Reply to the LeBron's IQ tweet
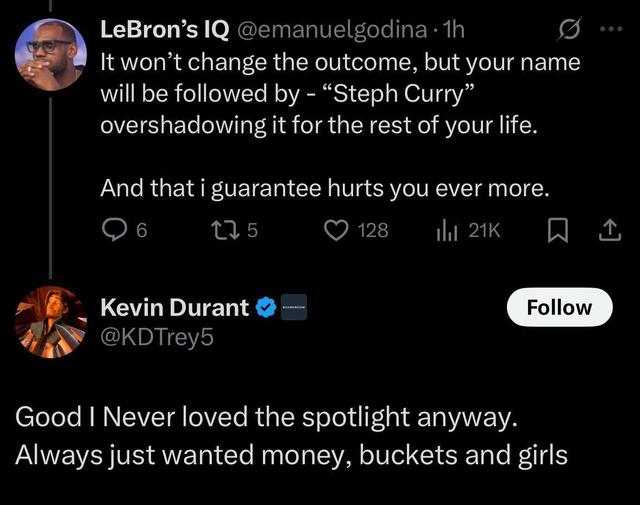640x505 pixels. click(116, 231)
